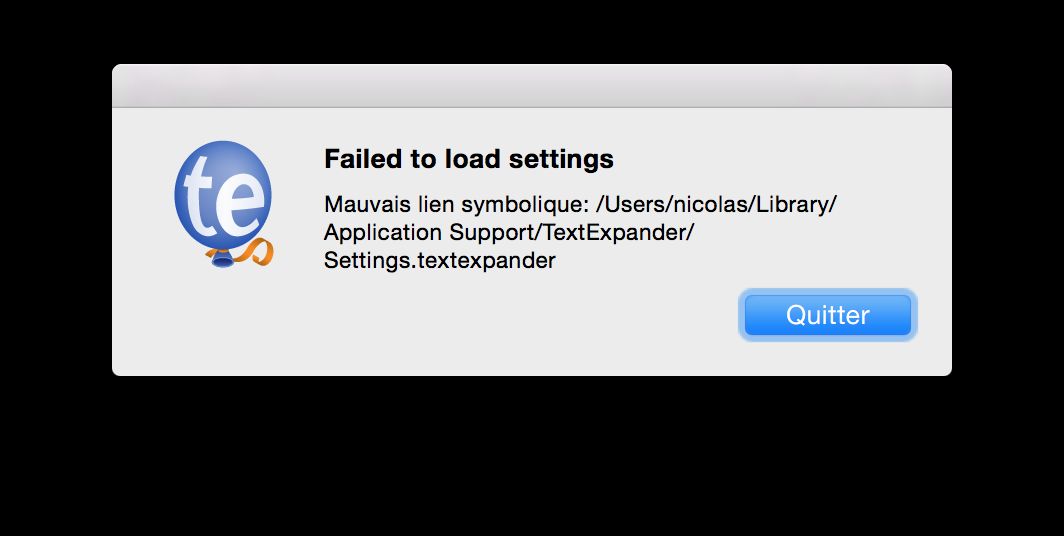Click the balloon's blue knot base

coord(223,258)
